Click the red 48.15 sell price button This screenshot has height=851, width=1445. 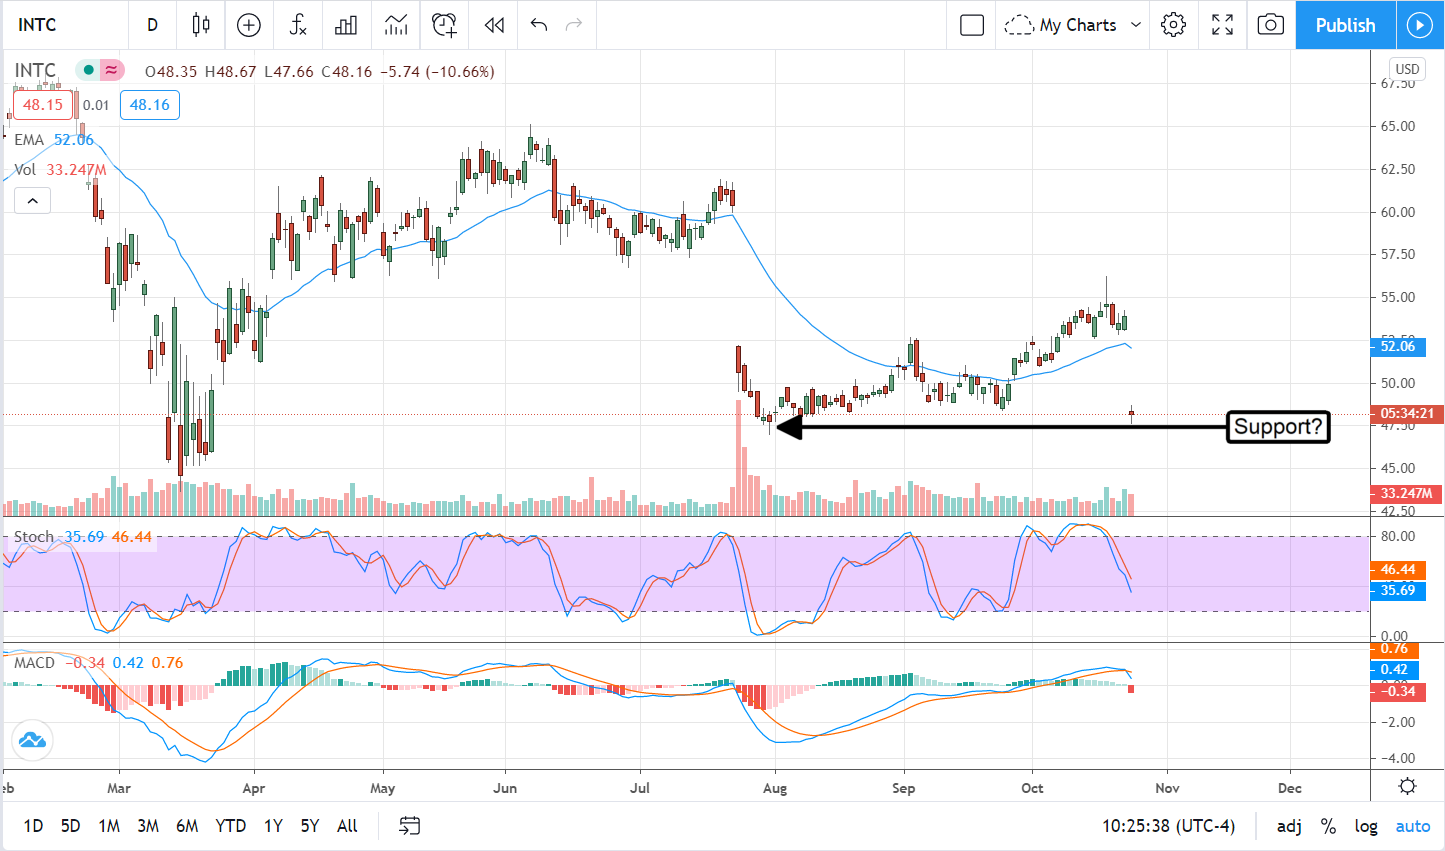tap(43, 105)
